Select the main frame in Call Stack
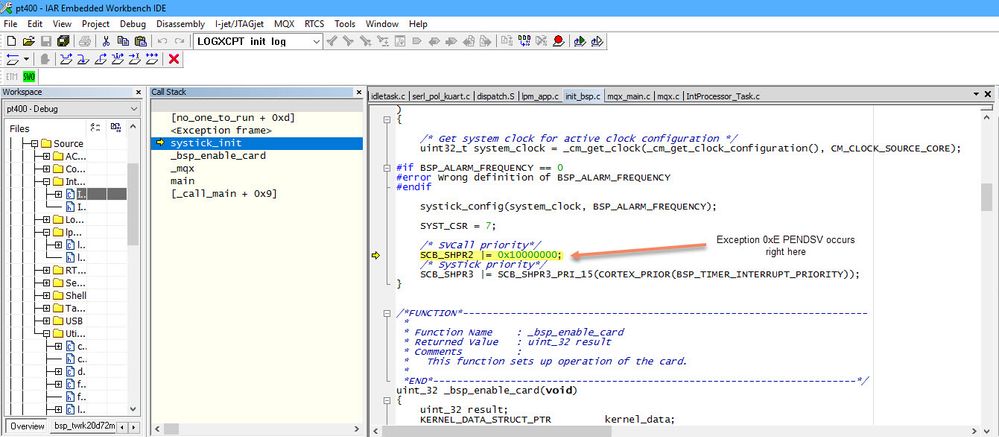999x437 pixels. pos(182,182)
